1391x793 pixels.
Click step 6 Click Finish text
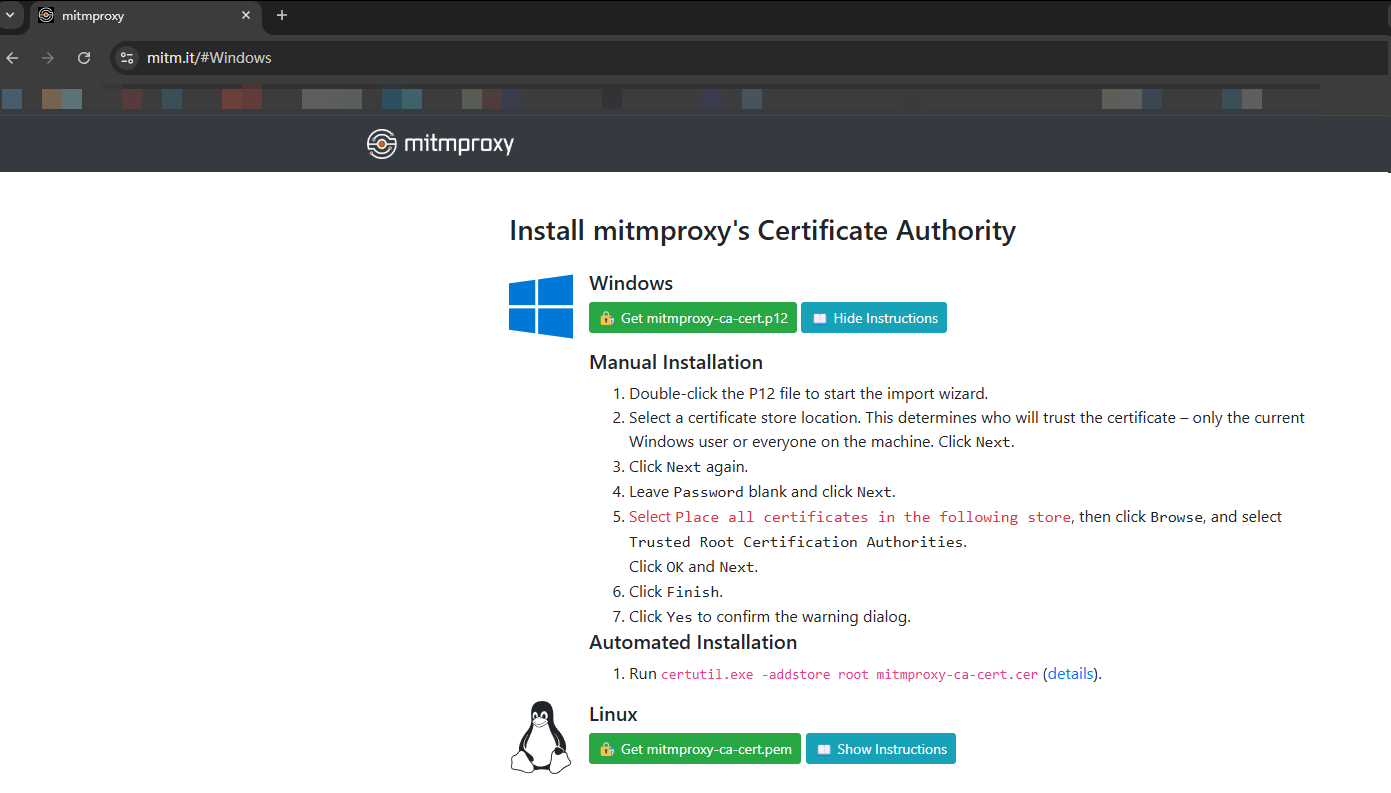pyautogui.click(x=676, y=592)
